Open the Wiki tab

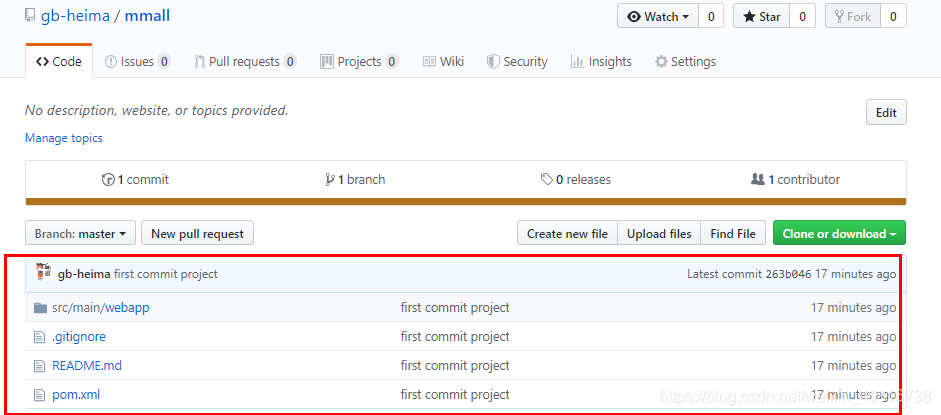[x=443, y=61]
